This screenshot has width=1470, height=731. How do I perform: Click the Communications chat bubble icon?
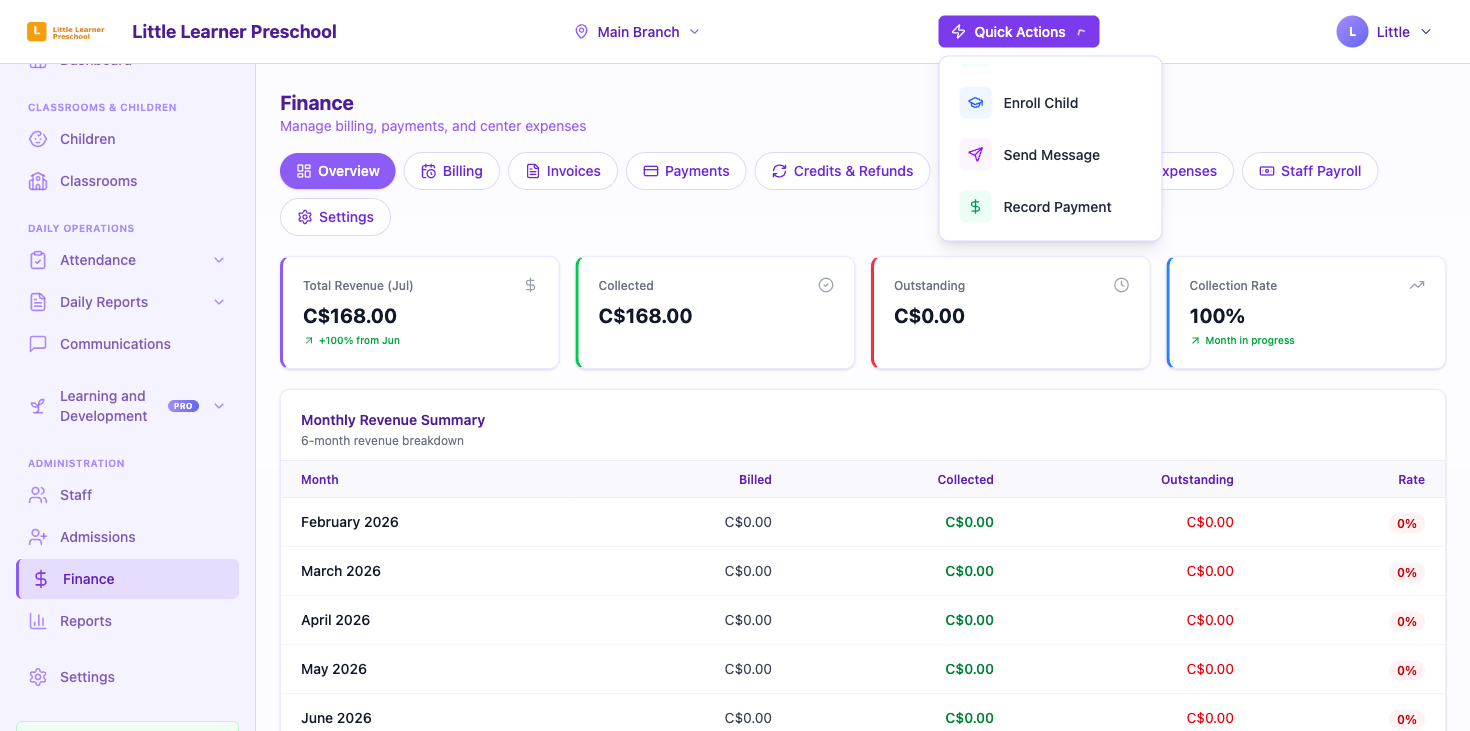tap(38, 344)
